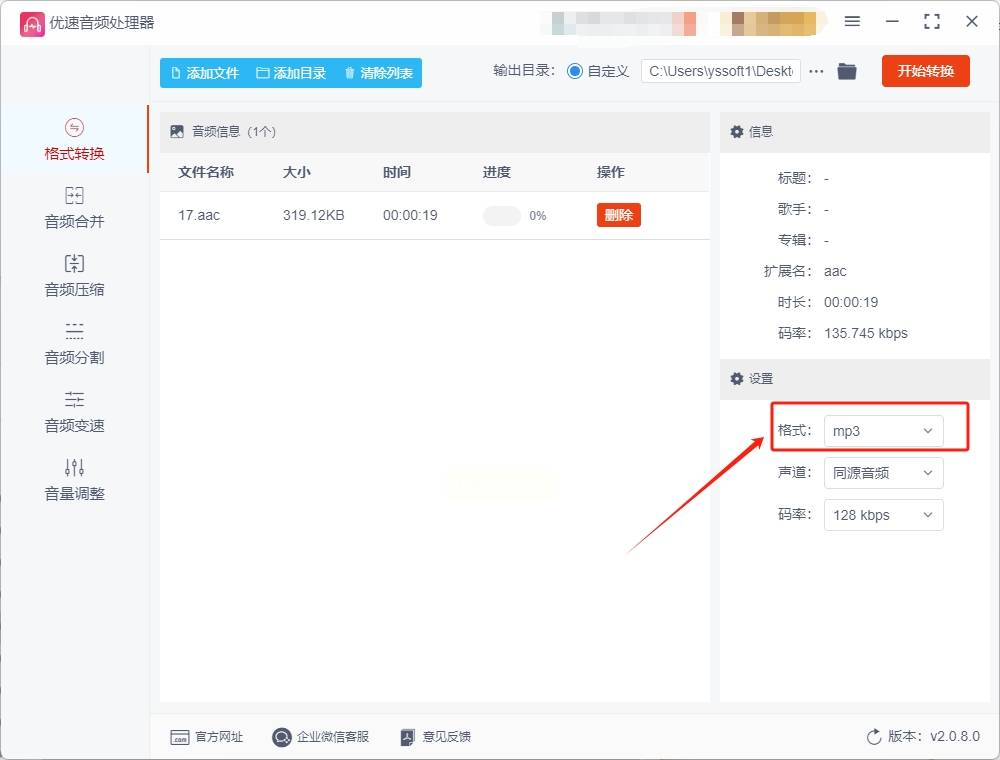This screenshot has height=760, width=1000.
Task: Start conversion with 开始转换 button
Action: [925, 71]
